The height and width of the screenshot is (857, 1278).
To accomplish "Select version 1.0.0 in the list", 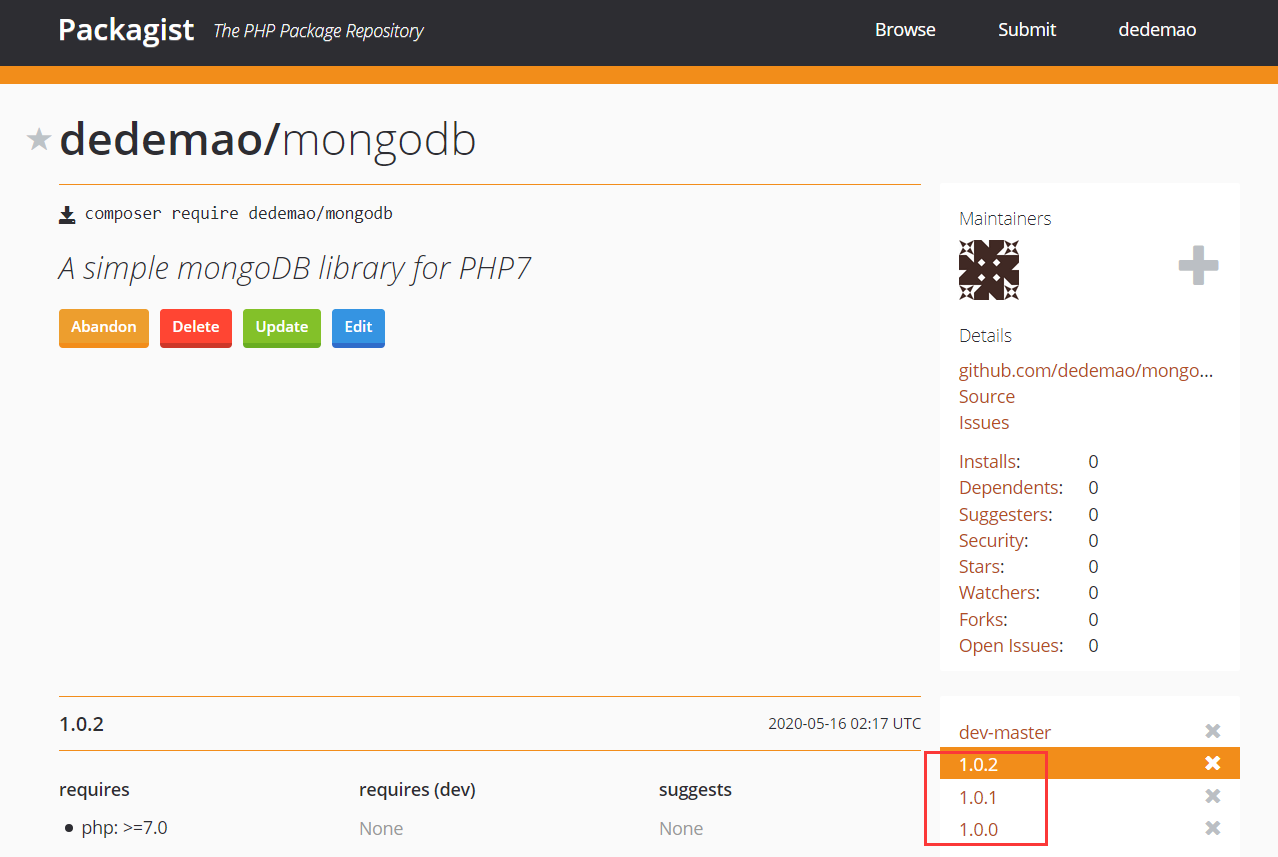I will (978, 830).
